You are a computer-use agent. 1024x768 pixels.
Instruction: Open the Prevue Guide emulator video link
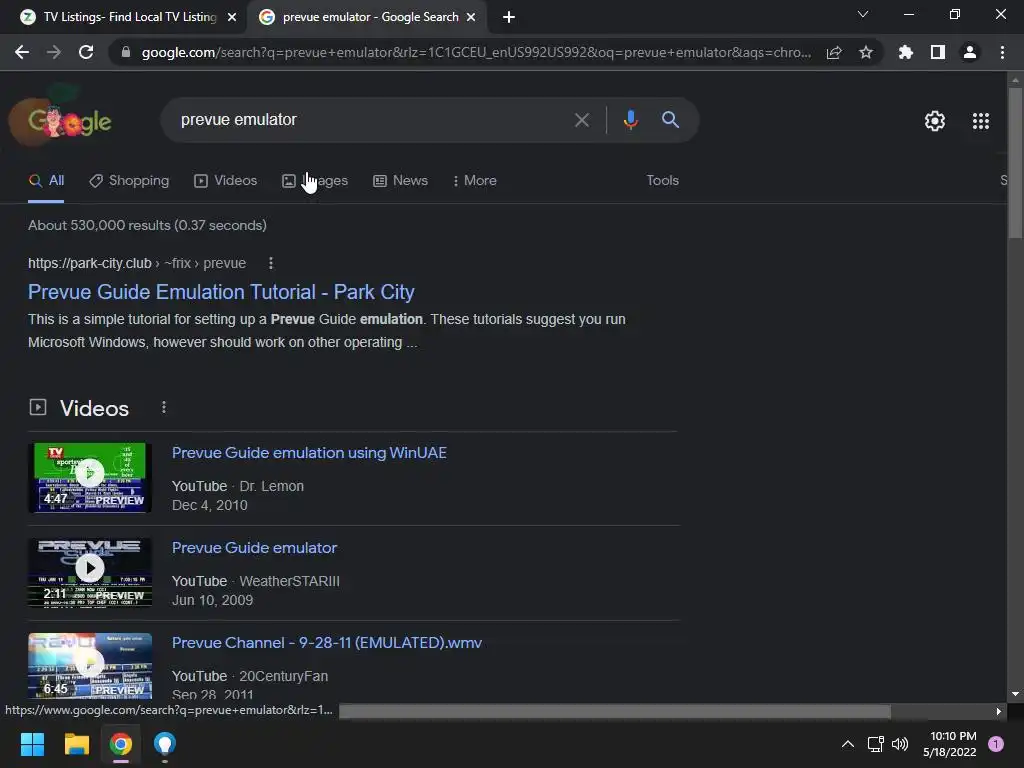pyautogui.click(x=254, y=548)
